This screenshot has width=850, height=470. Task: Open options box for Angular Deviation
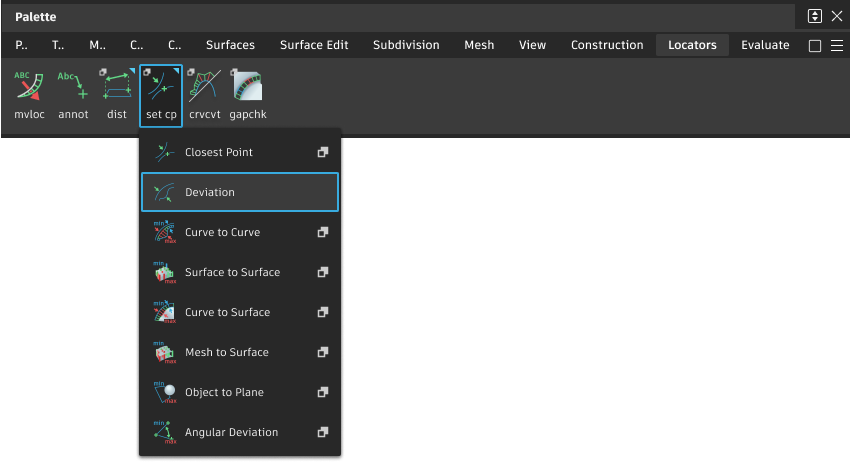point(323,432)
